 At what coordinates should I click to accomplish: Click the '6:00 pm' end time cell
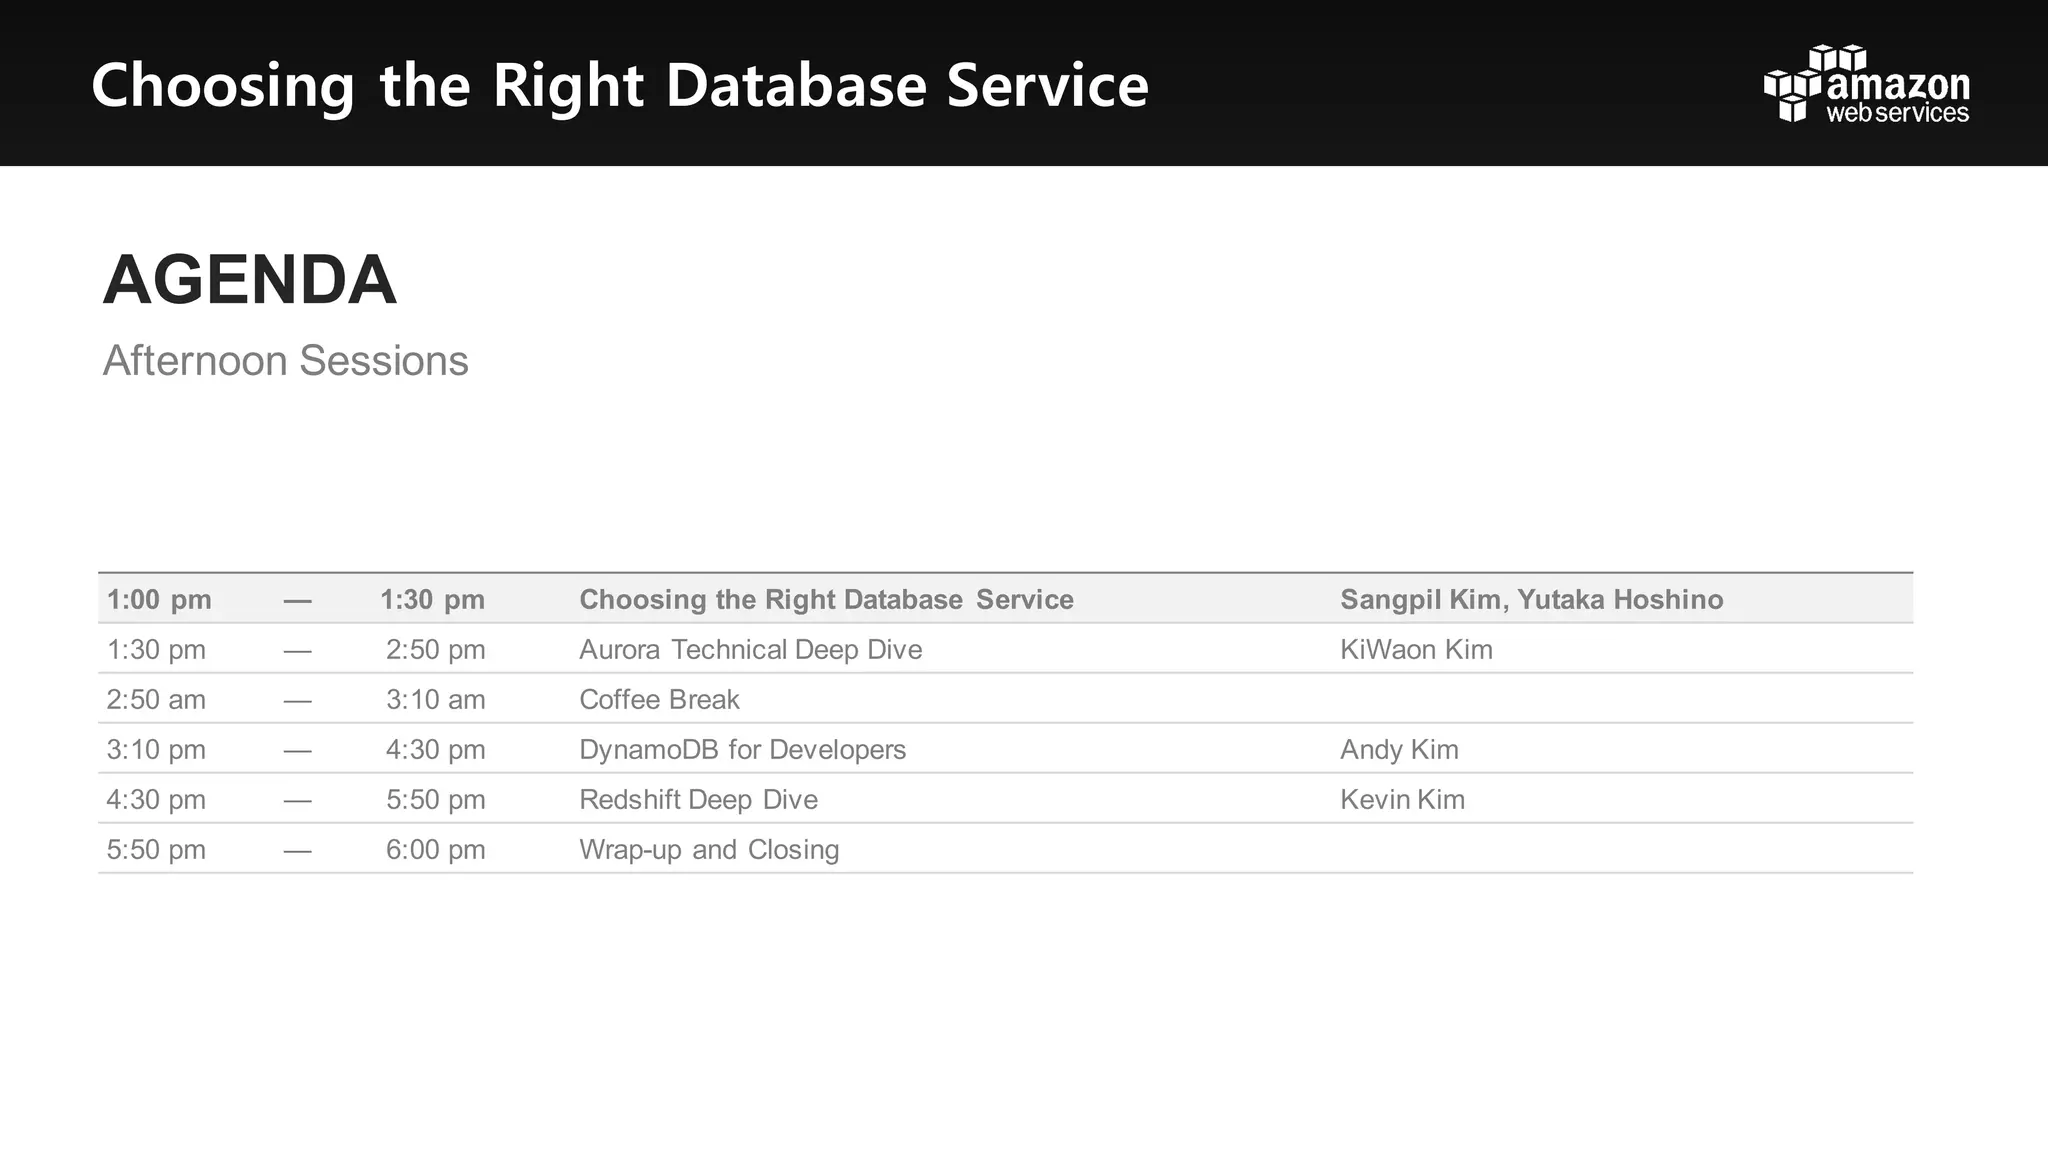[x=436, y=850]
